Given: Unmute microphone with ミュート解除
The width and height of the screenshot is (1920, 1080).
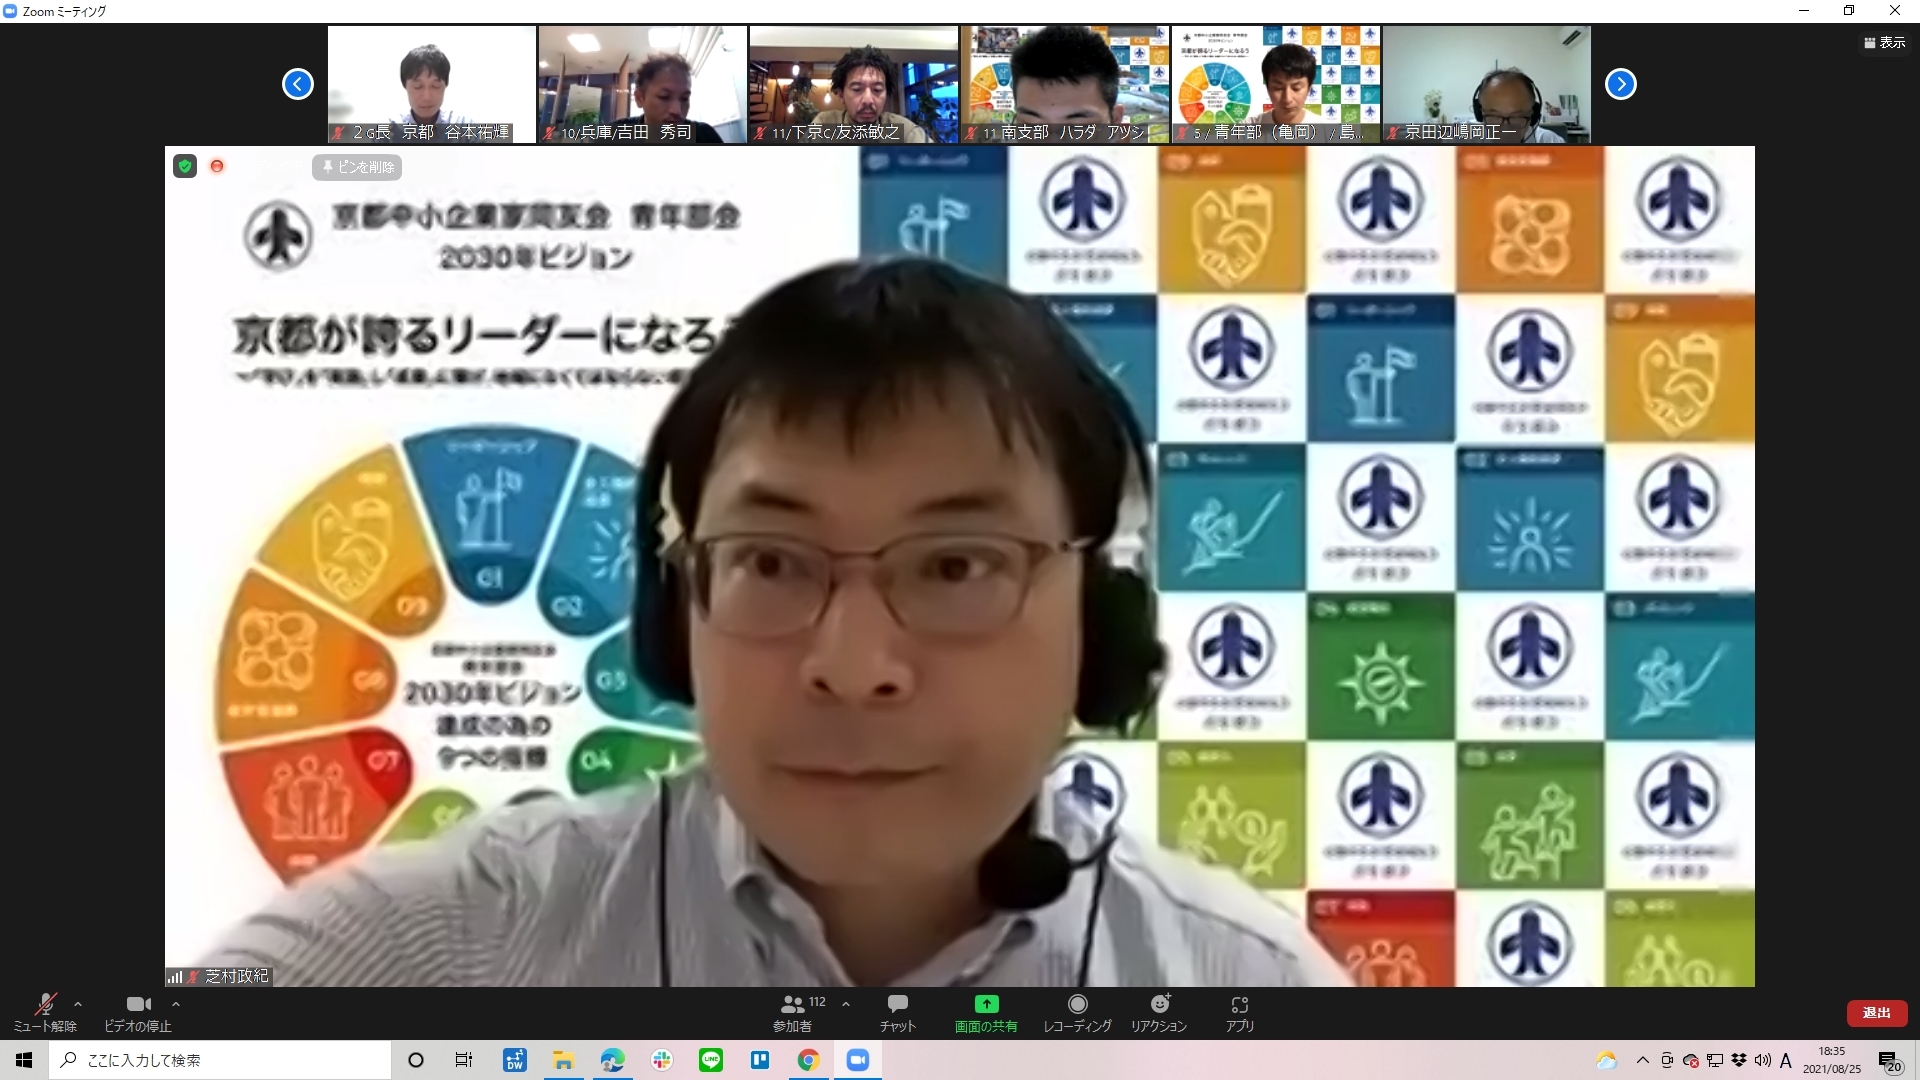Looking at the screenshot, I should coord(45,1012).
